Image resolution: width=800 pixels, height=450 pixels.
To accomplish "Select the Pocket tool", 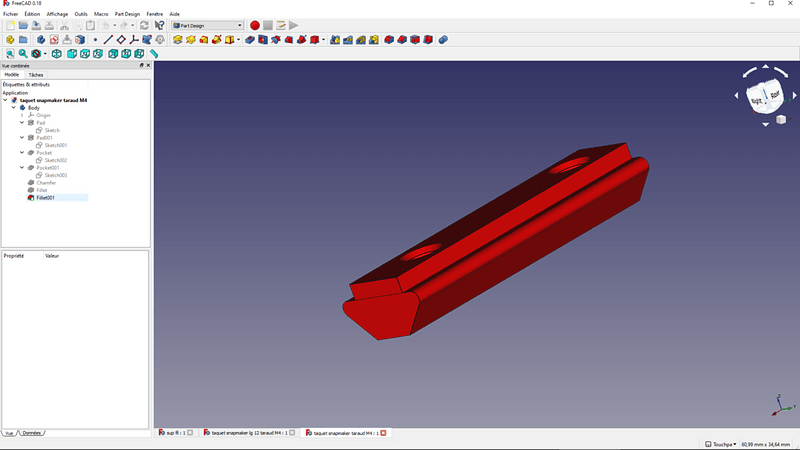I will pos(249,40).
